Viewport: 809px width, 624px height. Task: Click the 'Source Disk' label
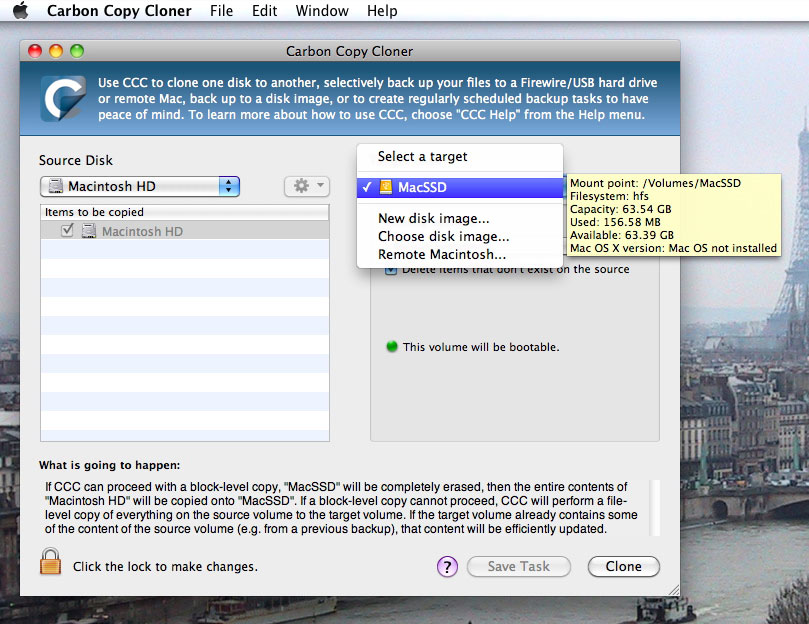pos(76,160)
